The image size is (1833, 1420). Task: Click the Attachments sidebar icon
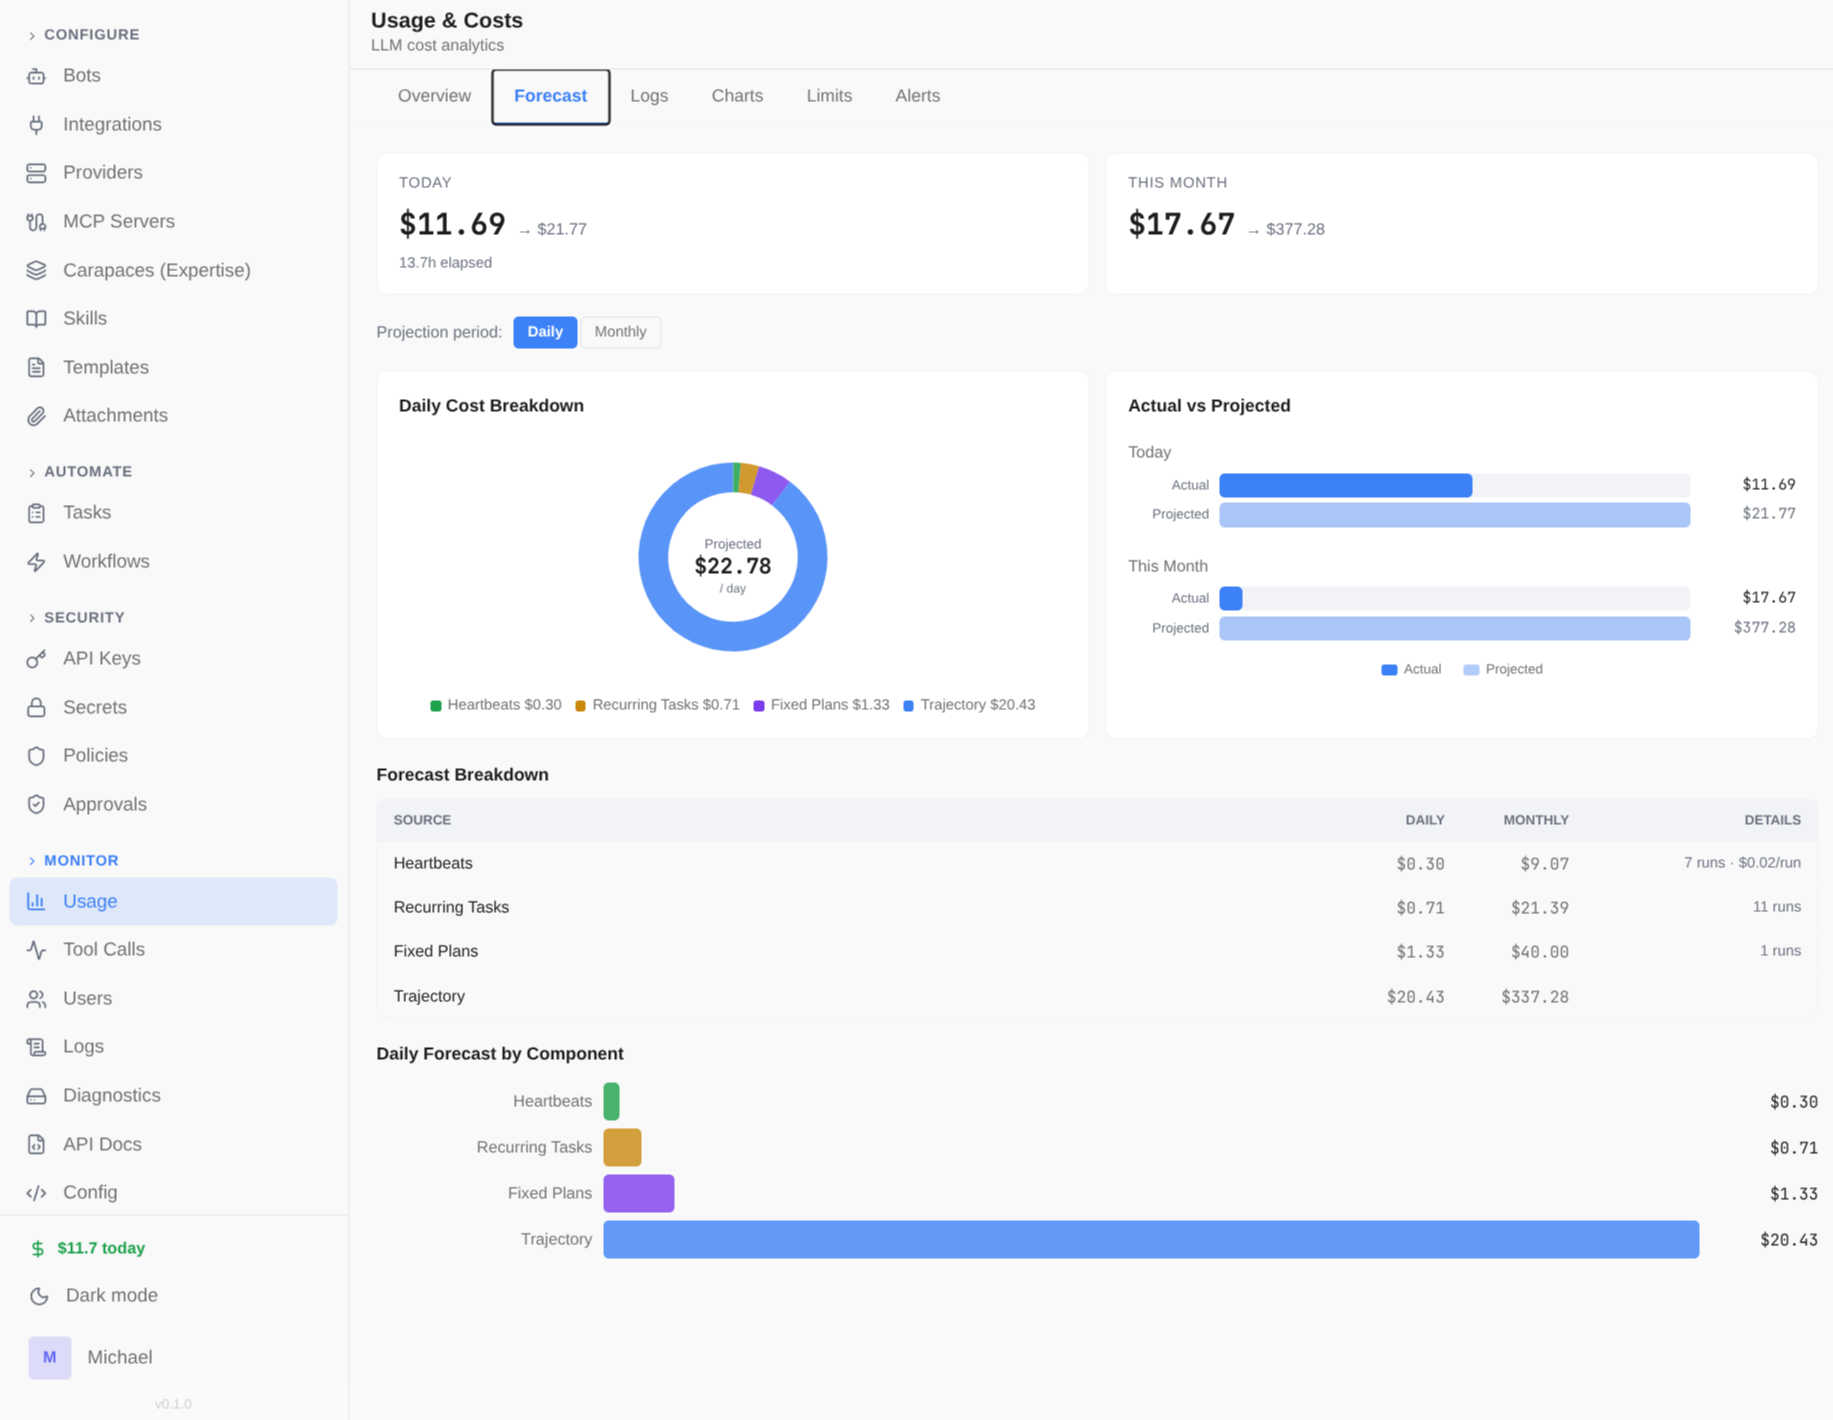(36, 415)
